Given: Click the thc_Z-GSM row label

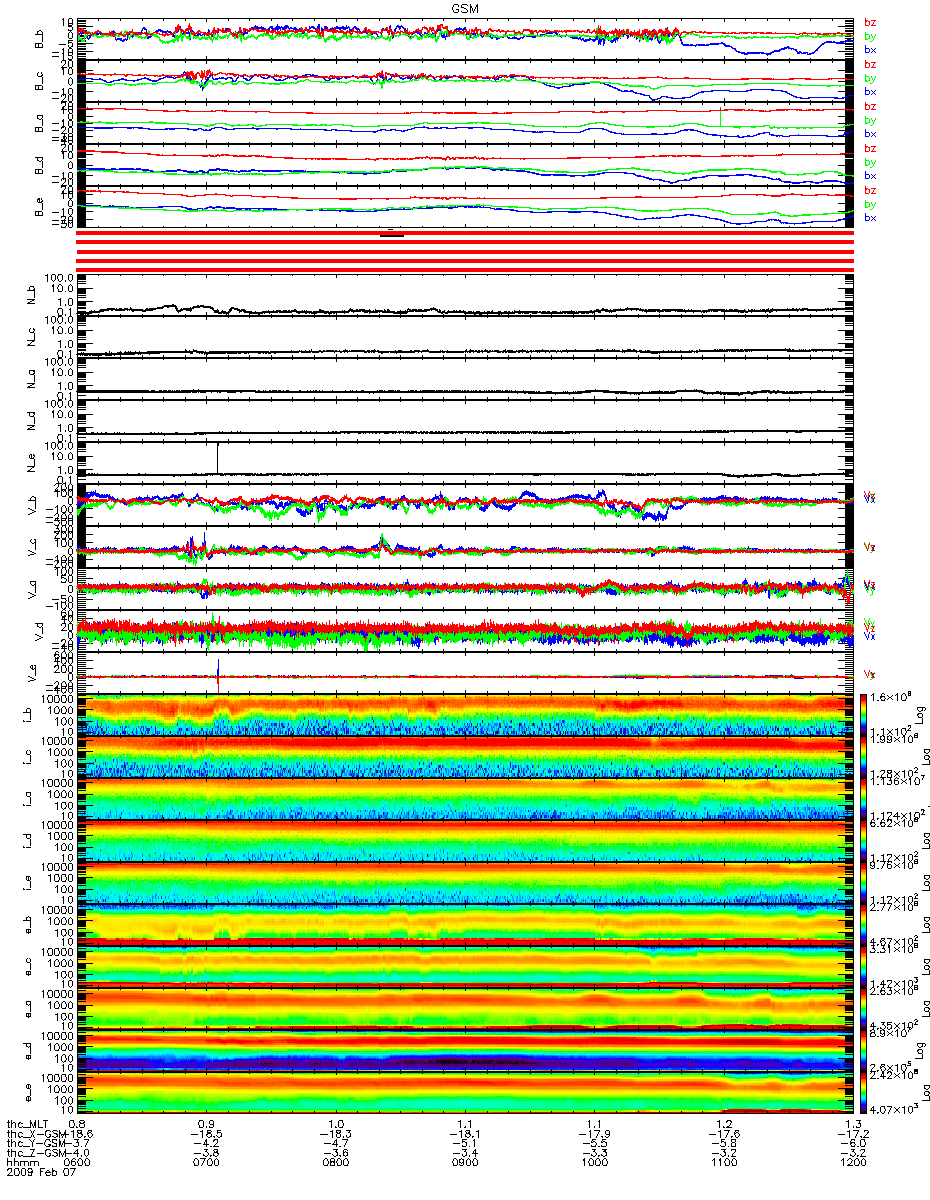Looking at the screenshot, I should click(36, 1154).
